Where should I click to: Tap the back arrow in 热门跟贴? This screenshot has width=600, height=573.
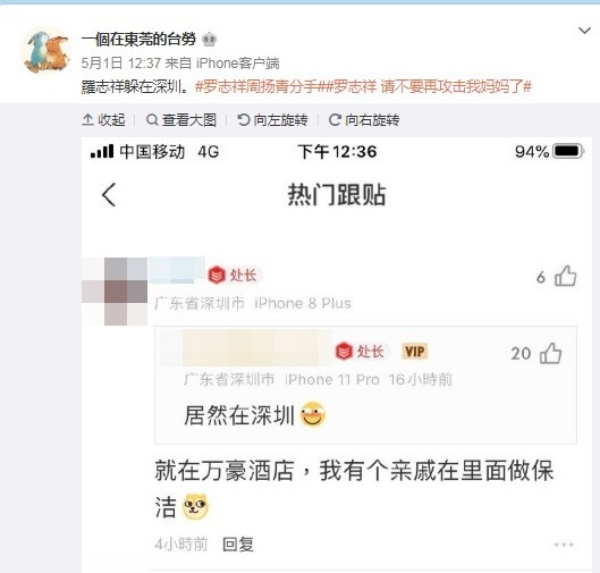point(109,195)
